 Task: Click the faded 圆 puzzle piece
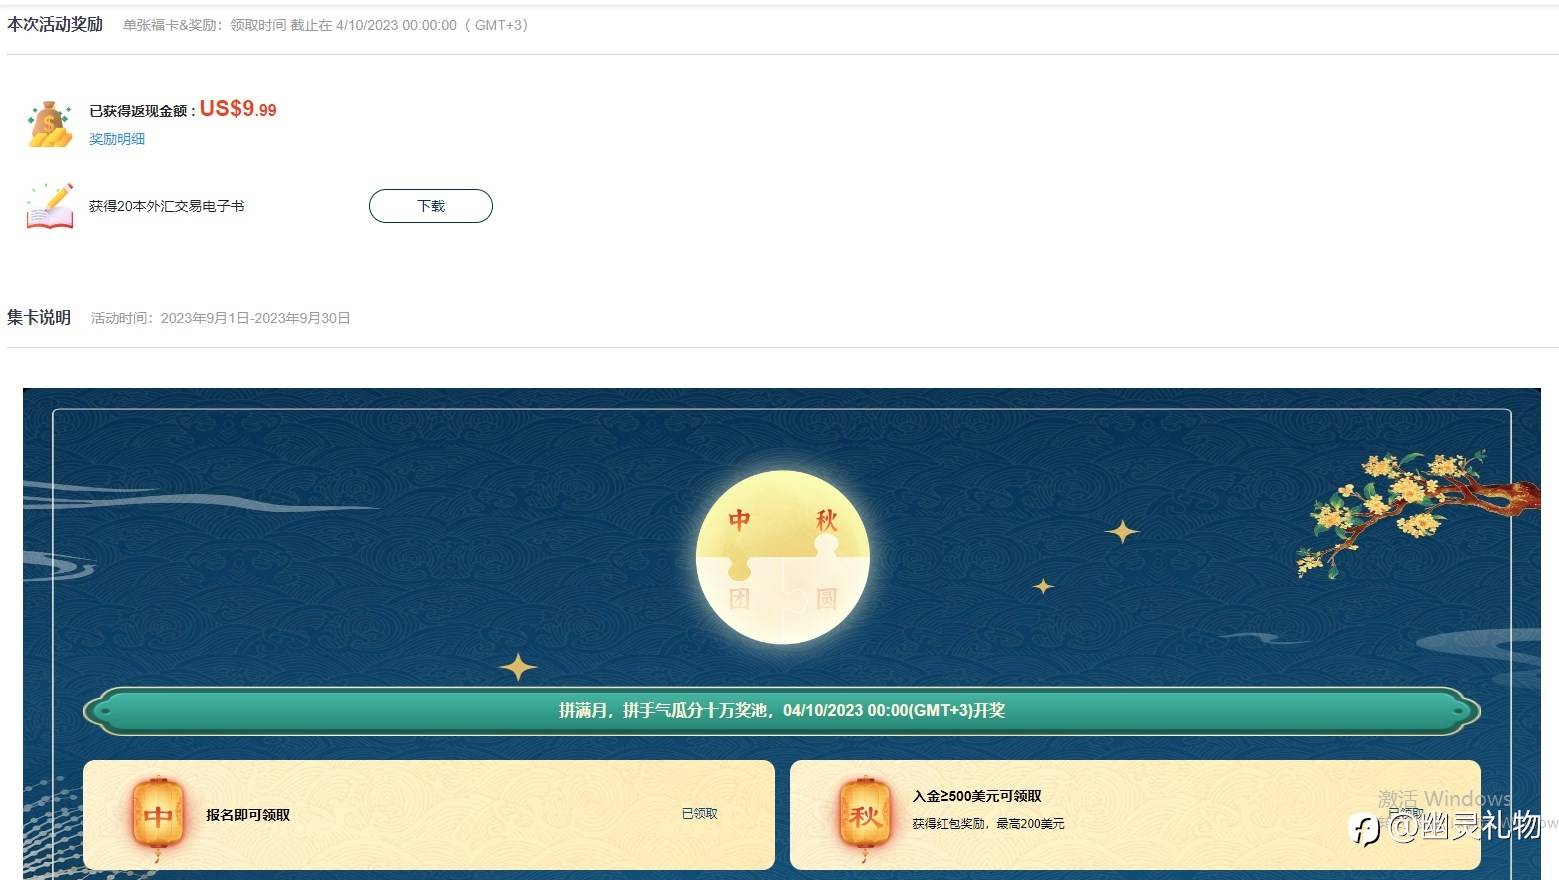pos(826,598)
